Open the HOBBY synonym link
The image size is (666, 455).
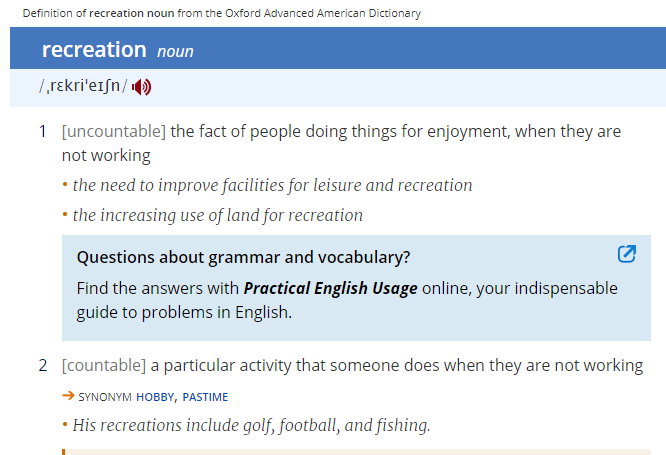click(x=155, y=397)
